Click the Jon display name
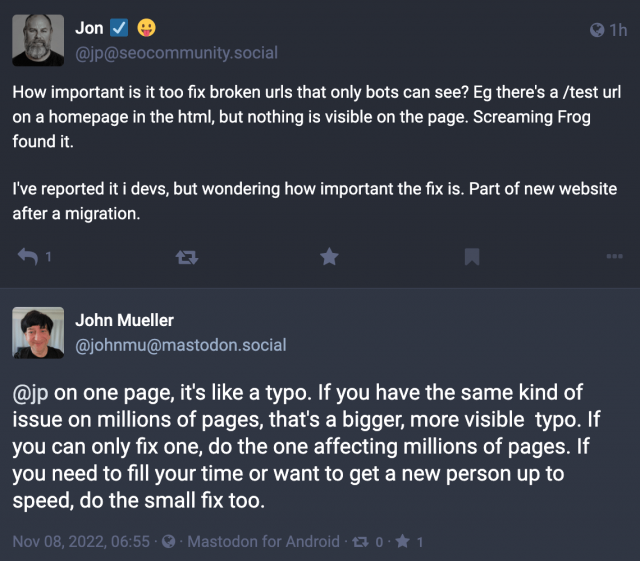640x561 pixels. coord(90,29)
